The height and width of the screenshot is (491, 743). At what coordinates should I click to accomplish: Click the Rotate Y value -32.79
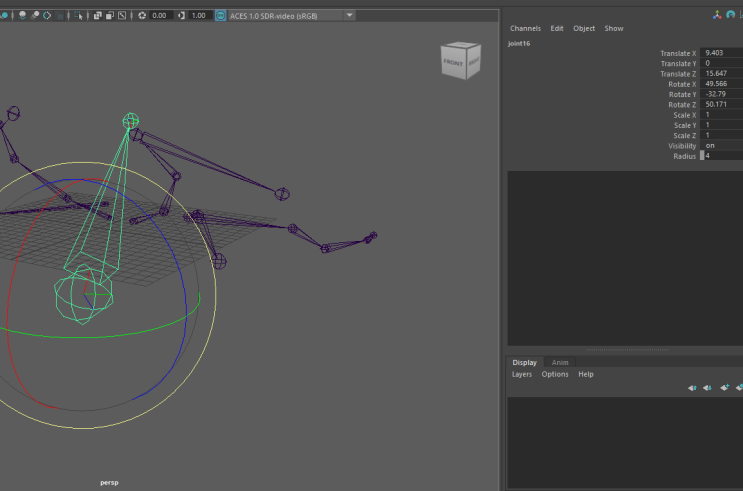pos(721,94)
